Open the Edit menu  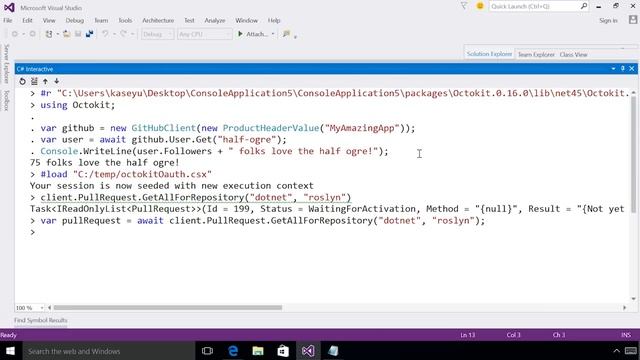[27, 20]
